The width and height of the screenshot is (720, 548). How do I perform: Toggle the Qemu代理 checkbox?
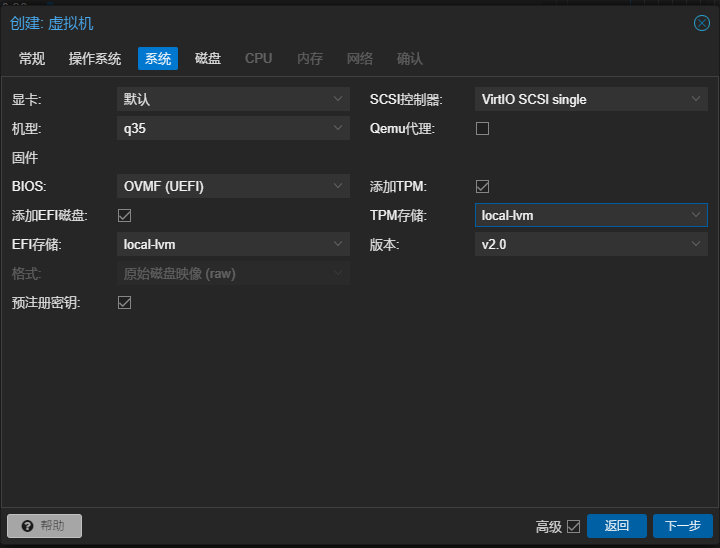482,128
